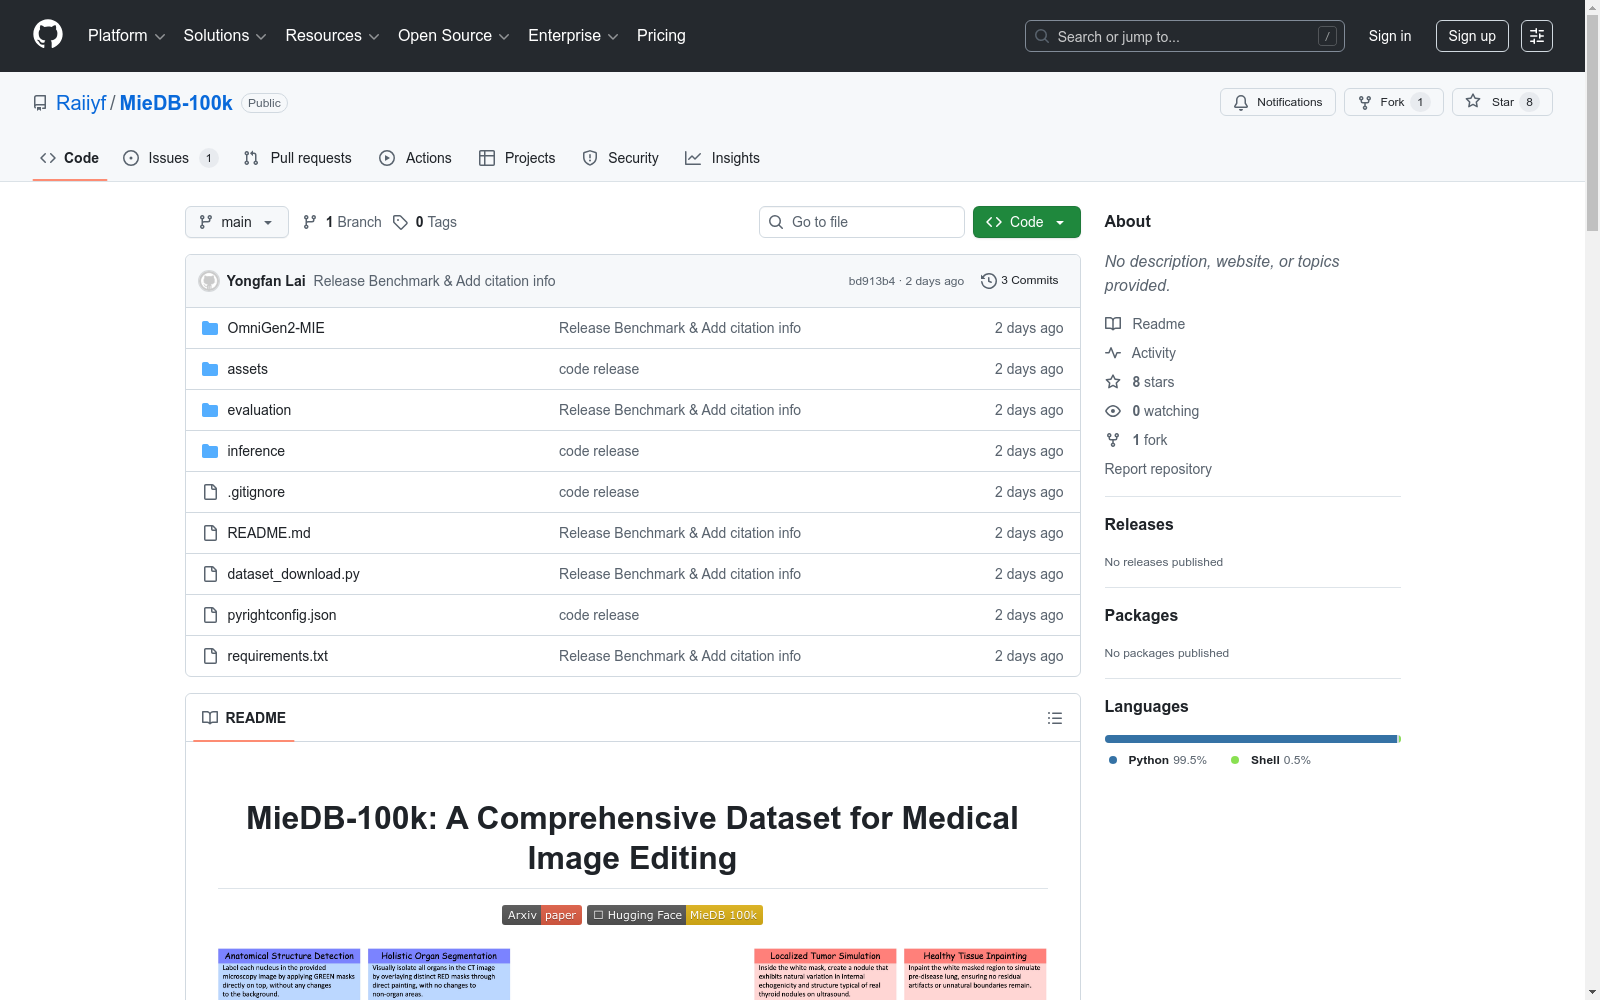Click the eye icon beside 0 watching
1600x1000 pixels.
pos(1113,411)
